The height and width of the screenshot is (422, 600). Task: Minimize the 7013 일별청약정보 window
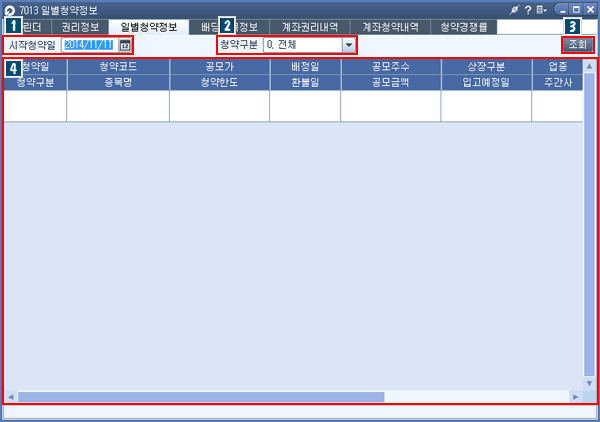562,10
